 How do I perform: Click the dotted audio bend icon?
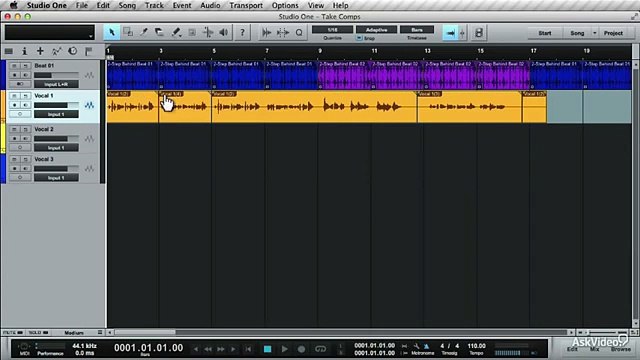283,33
